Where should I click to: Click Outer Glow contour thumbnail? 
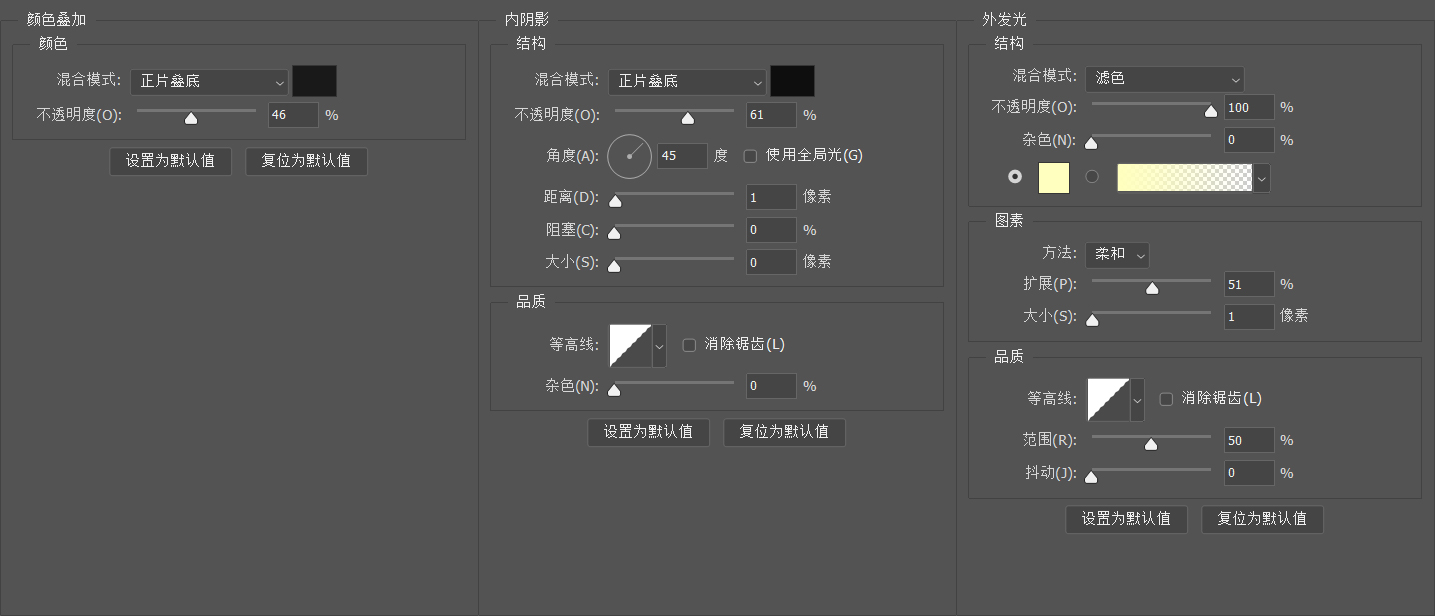pyautogui.click(x=1108, y=399)
